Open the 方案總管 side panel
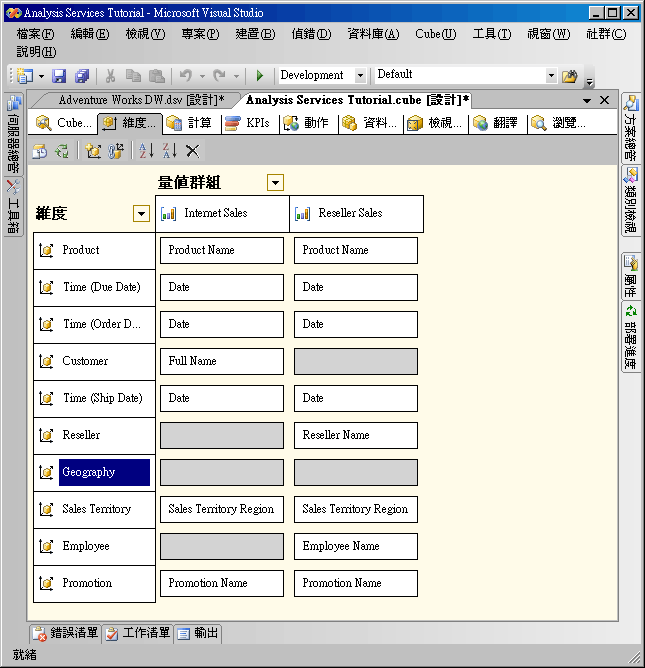The width and height of the screenshot is (645, 668). [631, 128]
